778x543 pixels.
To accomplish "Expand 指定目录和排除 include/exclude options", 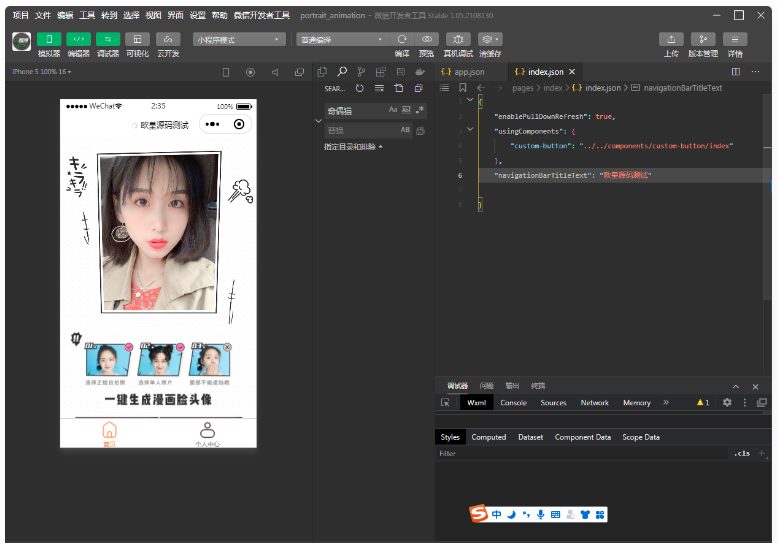I will coord(353,147).
